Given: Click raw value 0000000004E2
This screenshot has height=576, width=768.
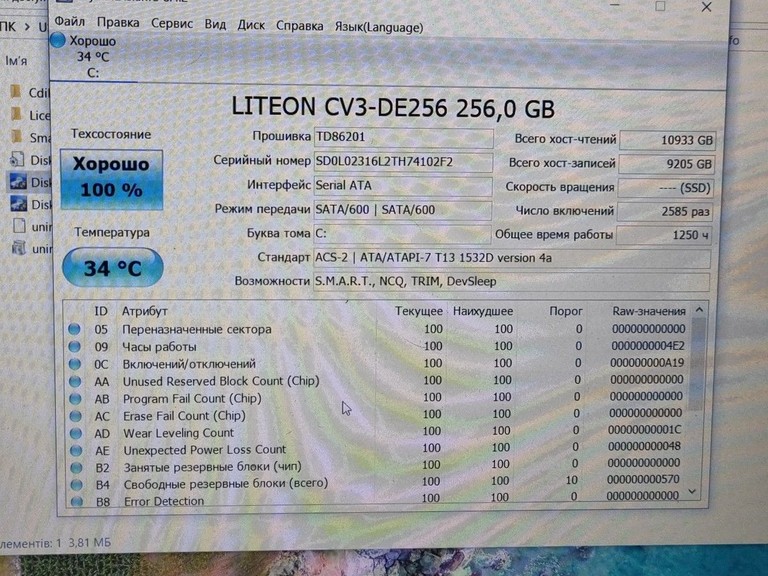Looking at the screenshot, I should (x=648, y=346).
